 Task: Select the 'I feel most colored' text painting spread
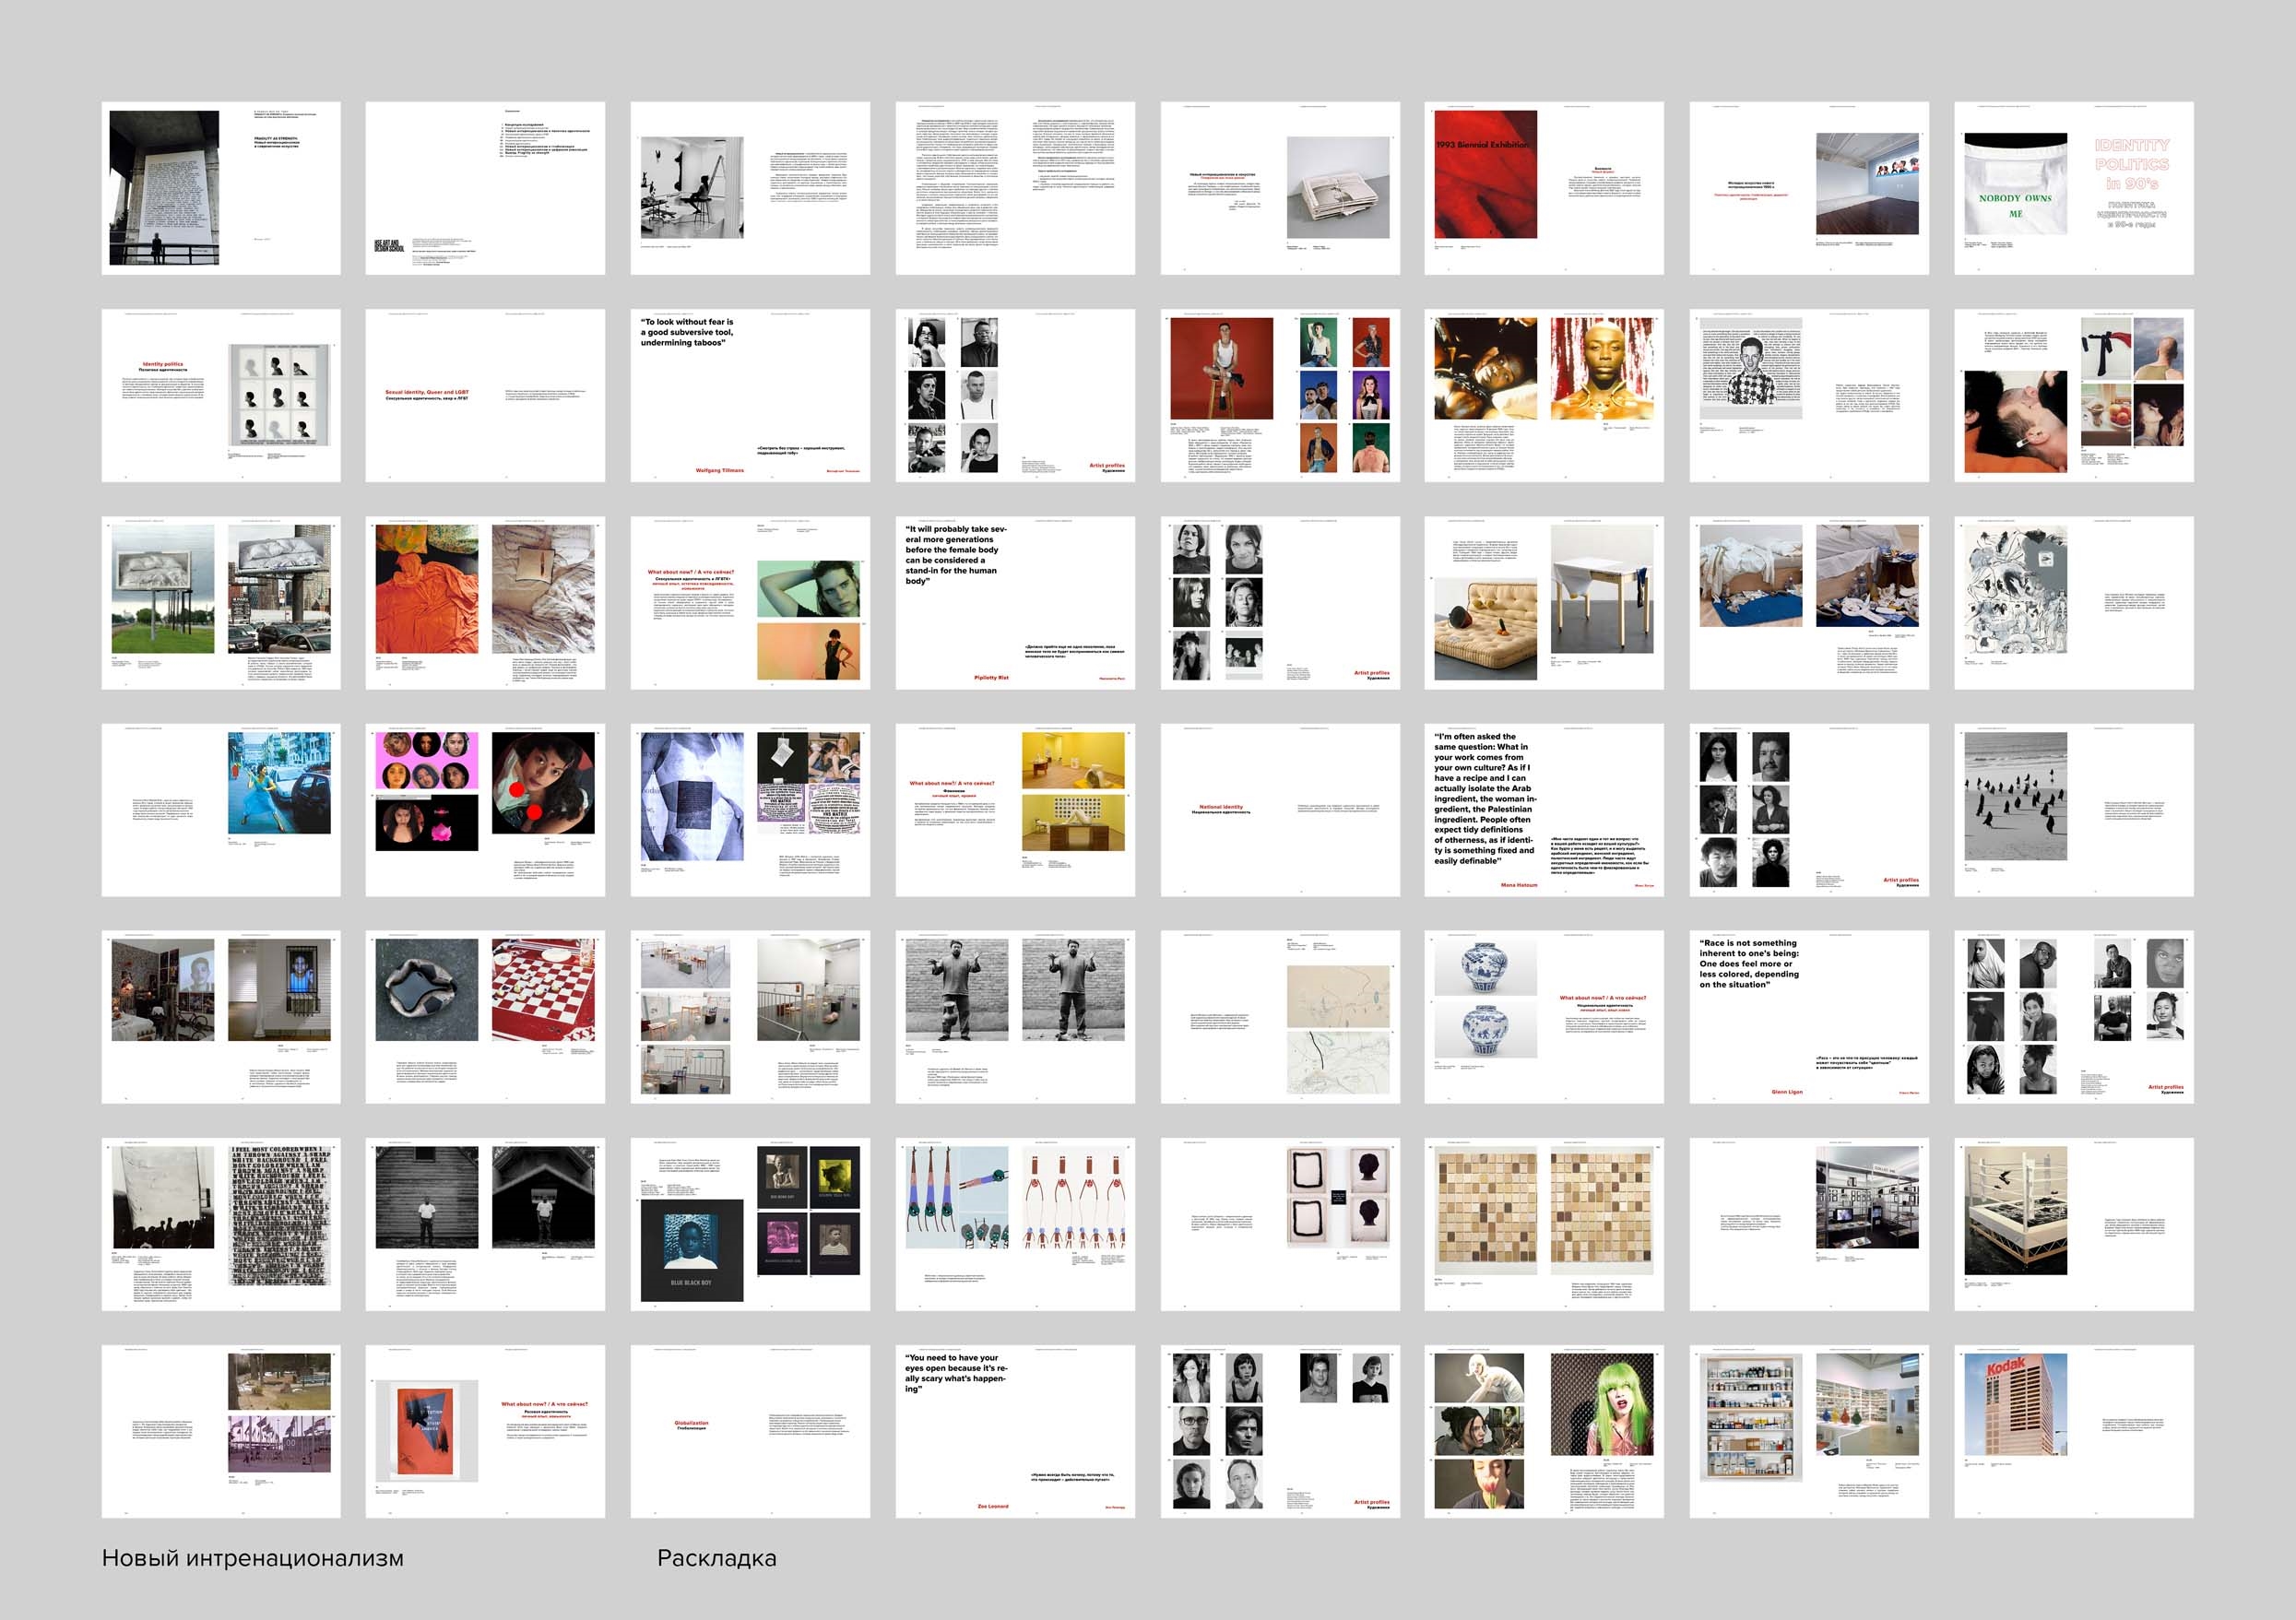click(220, 1224)
